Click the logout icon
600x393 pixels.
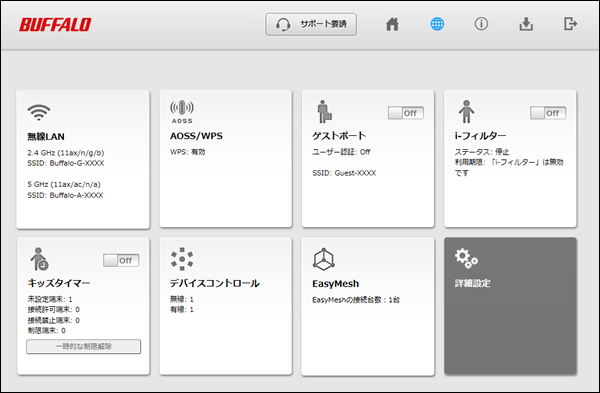tap(571, 24)
